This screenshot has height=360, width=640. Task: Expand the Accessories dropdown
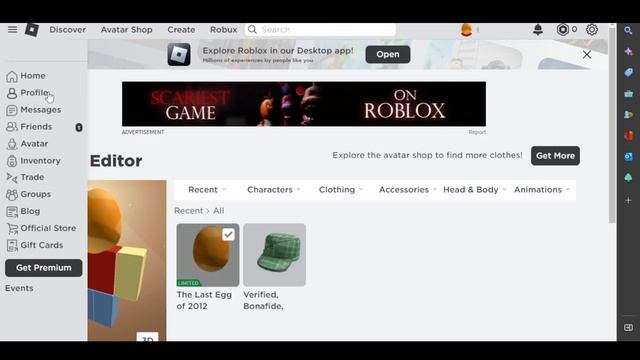pyautogui.click(x=408, y=190)
